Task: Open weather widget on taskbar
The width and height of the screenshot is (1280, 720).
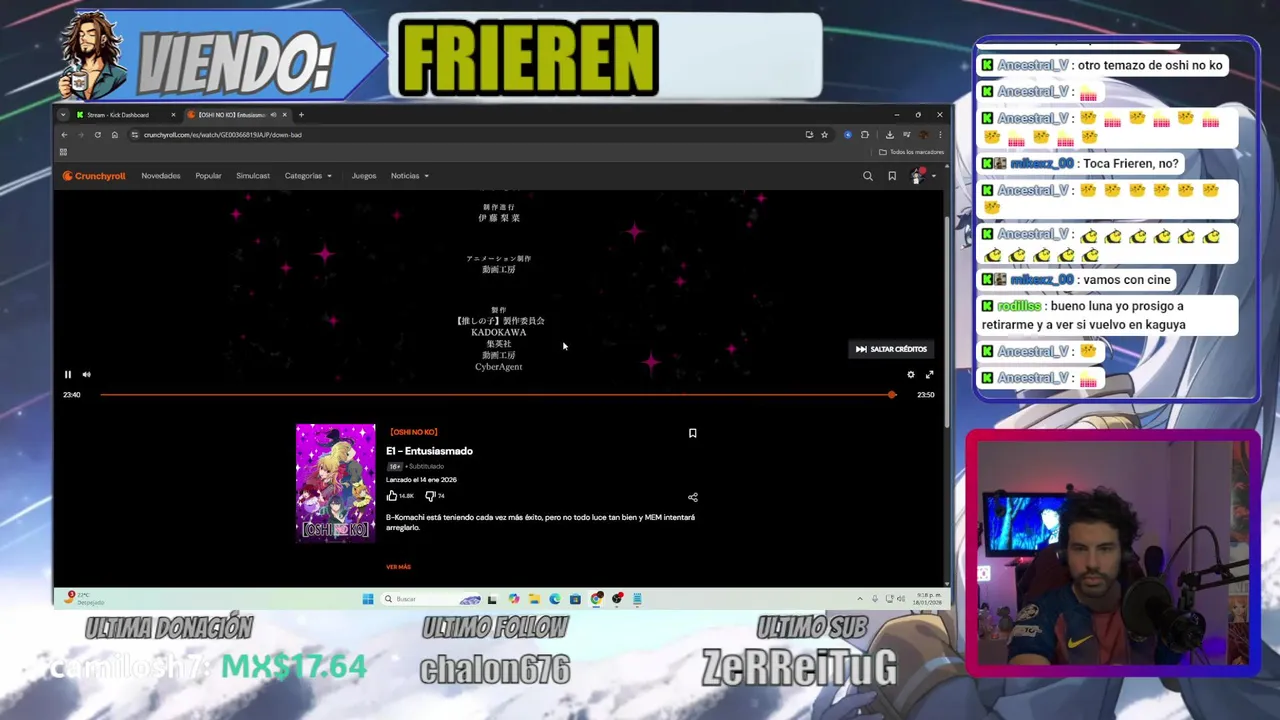Action: point(84,599)
